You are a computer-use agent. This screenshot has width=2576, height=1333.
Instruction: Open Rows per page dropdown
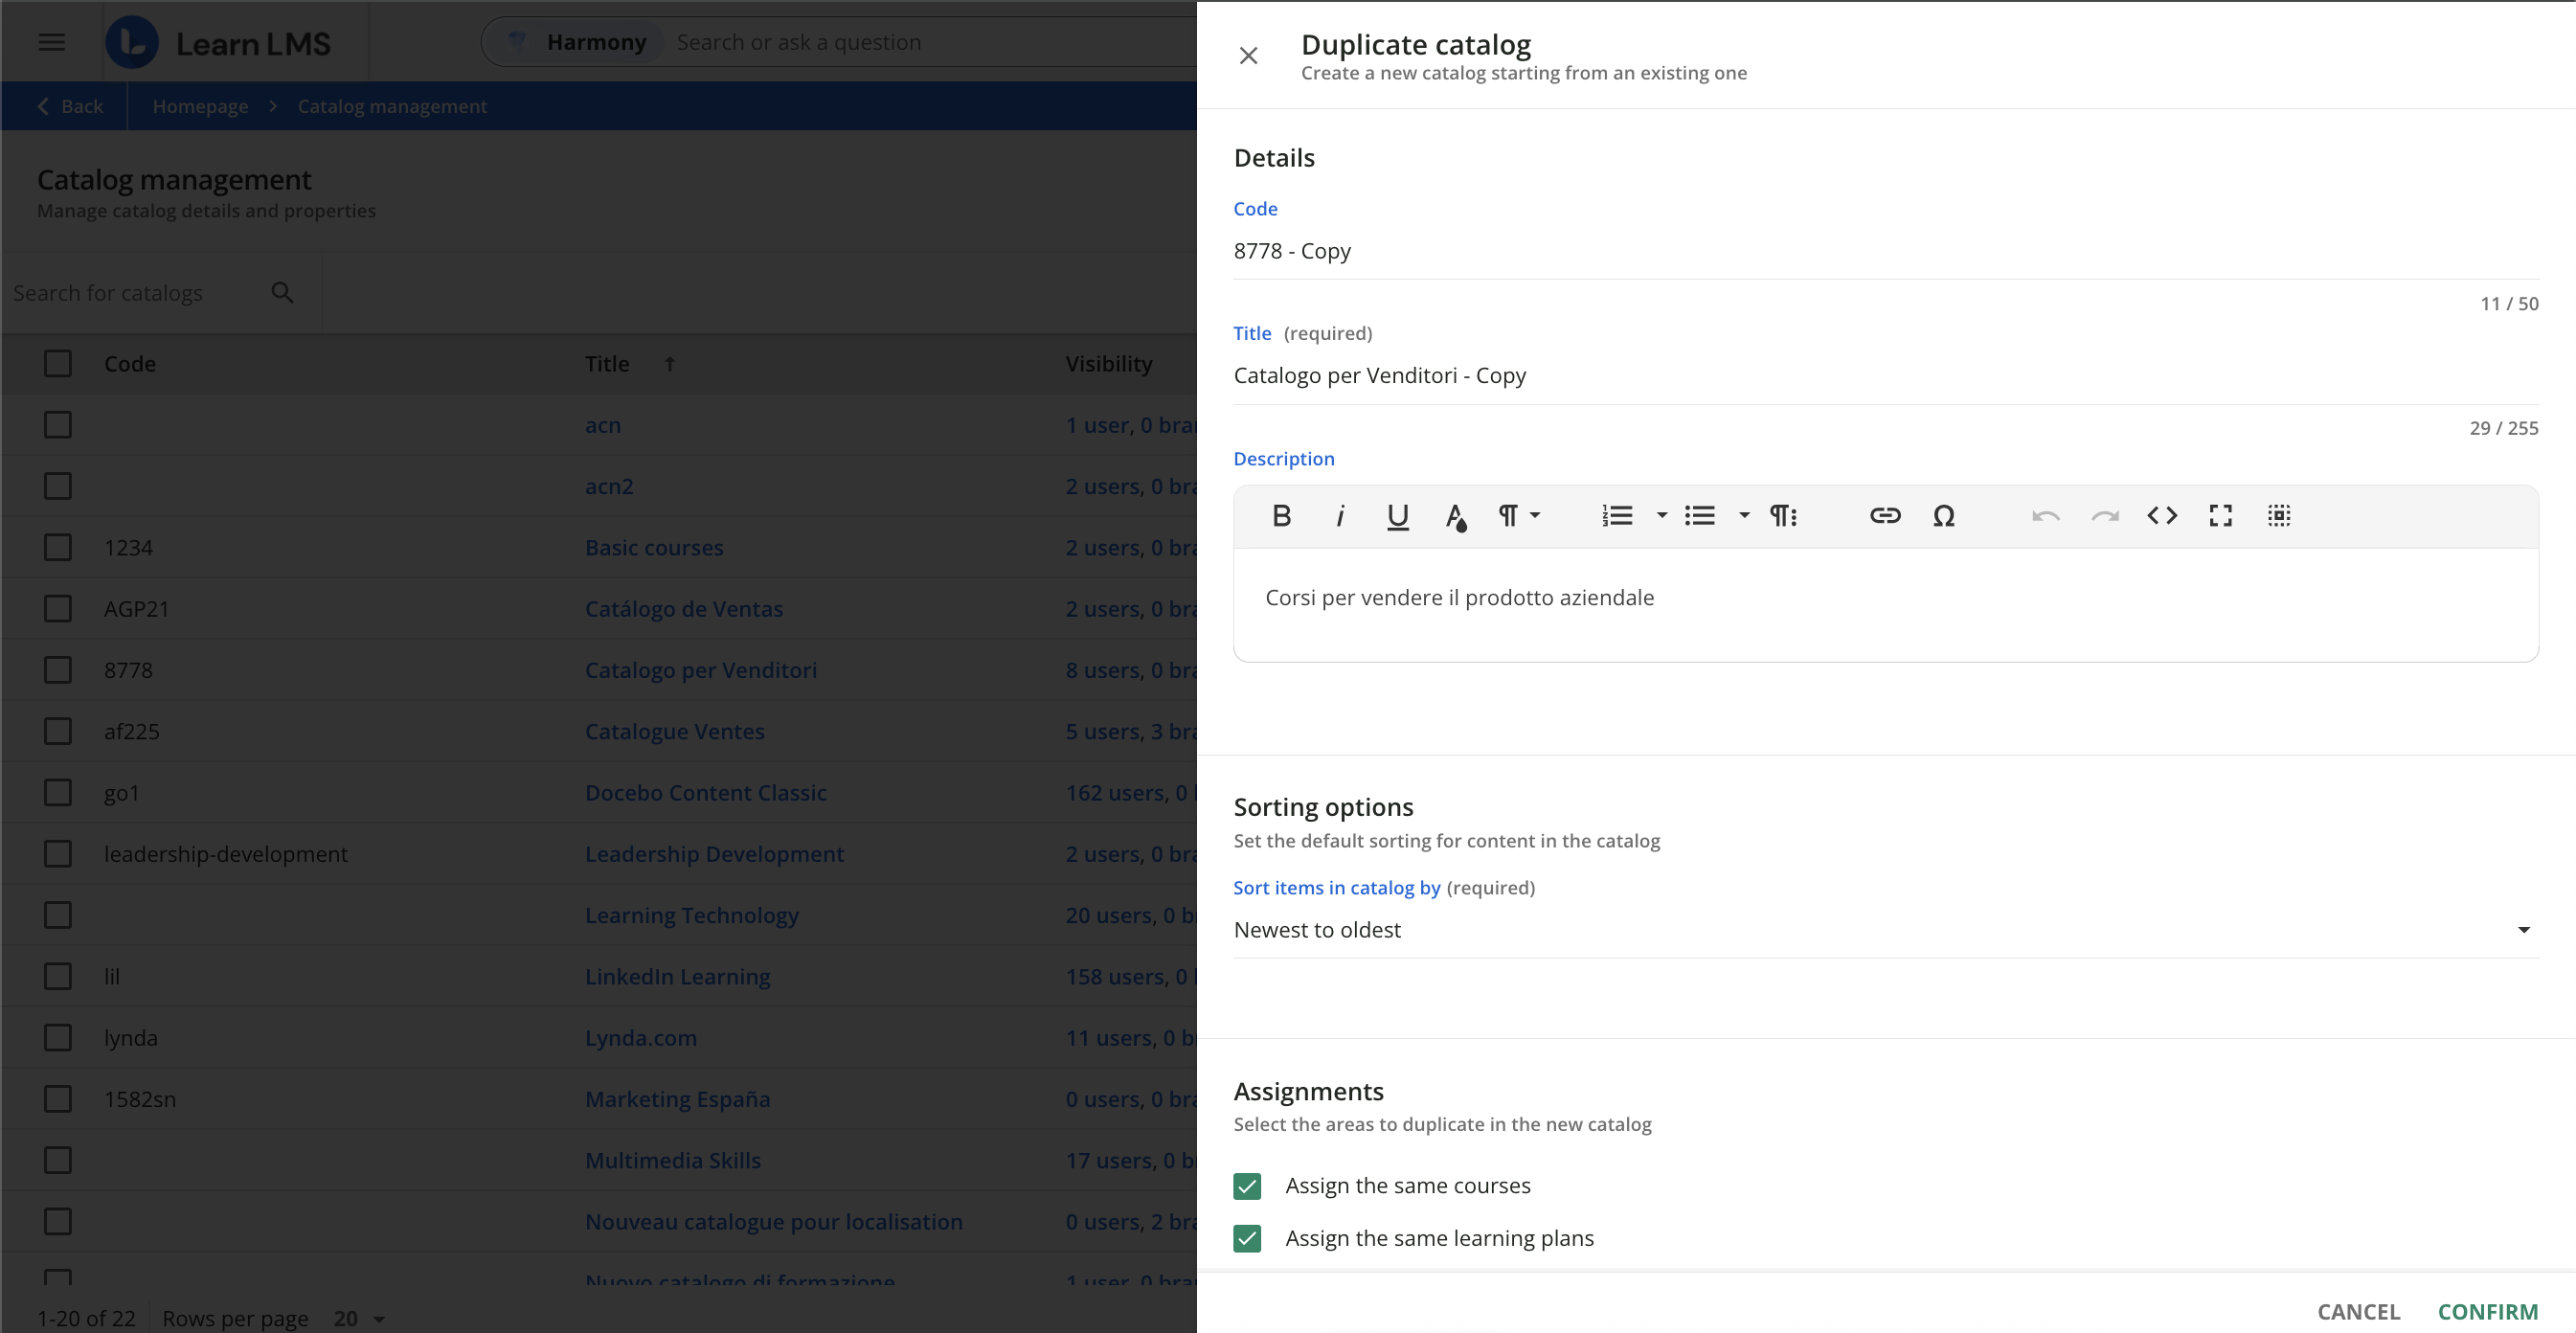pyautogui.click(x=359, y=1319)
